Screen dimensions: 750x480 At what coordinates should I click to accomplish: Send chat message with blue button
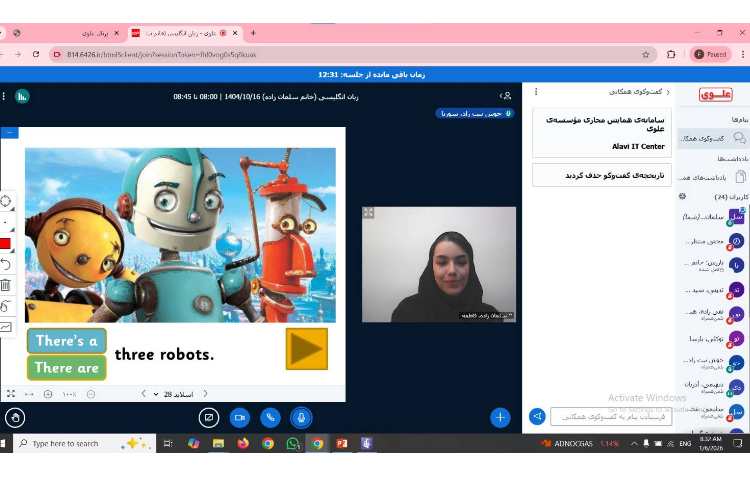(537, 416)
